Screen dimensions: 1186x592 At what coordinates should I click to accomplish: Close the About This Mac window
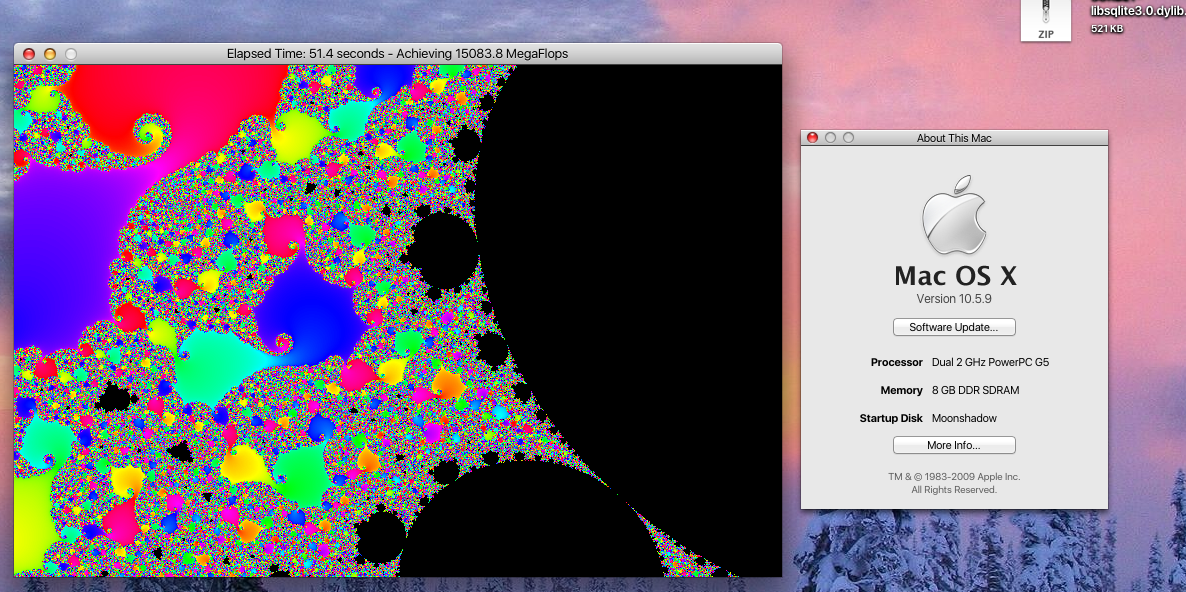tap(812, 138)
